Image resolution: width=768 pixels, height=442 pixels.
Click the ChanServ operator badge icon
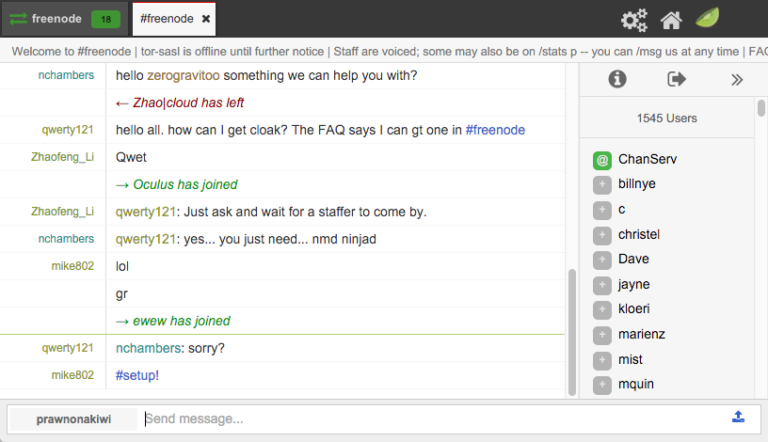602,160
